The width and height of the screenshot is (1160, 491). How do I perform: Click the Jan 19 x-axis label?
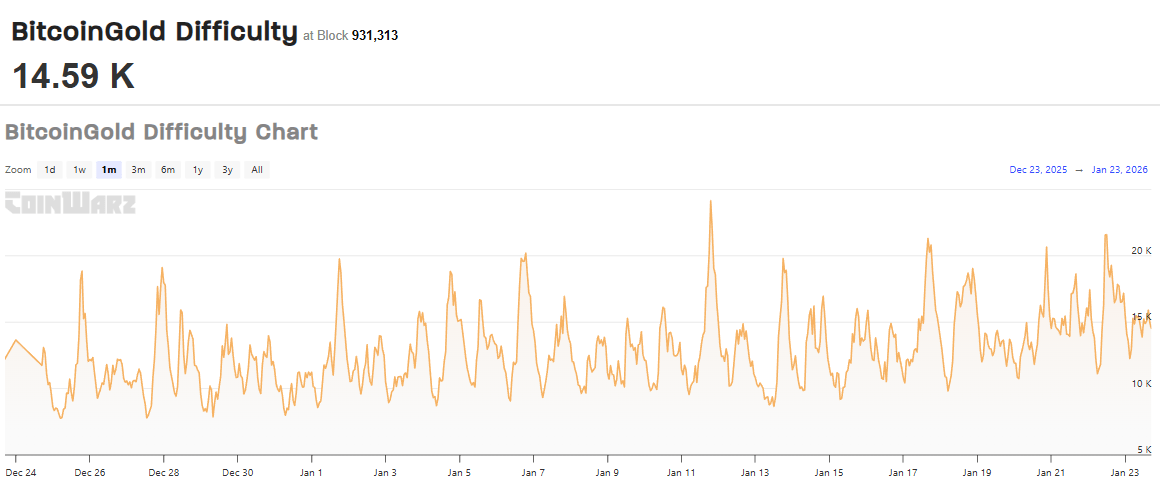point(977,472)
